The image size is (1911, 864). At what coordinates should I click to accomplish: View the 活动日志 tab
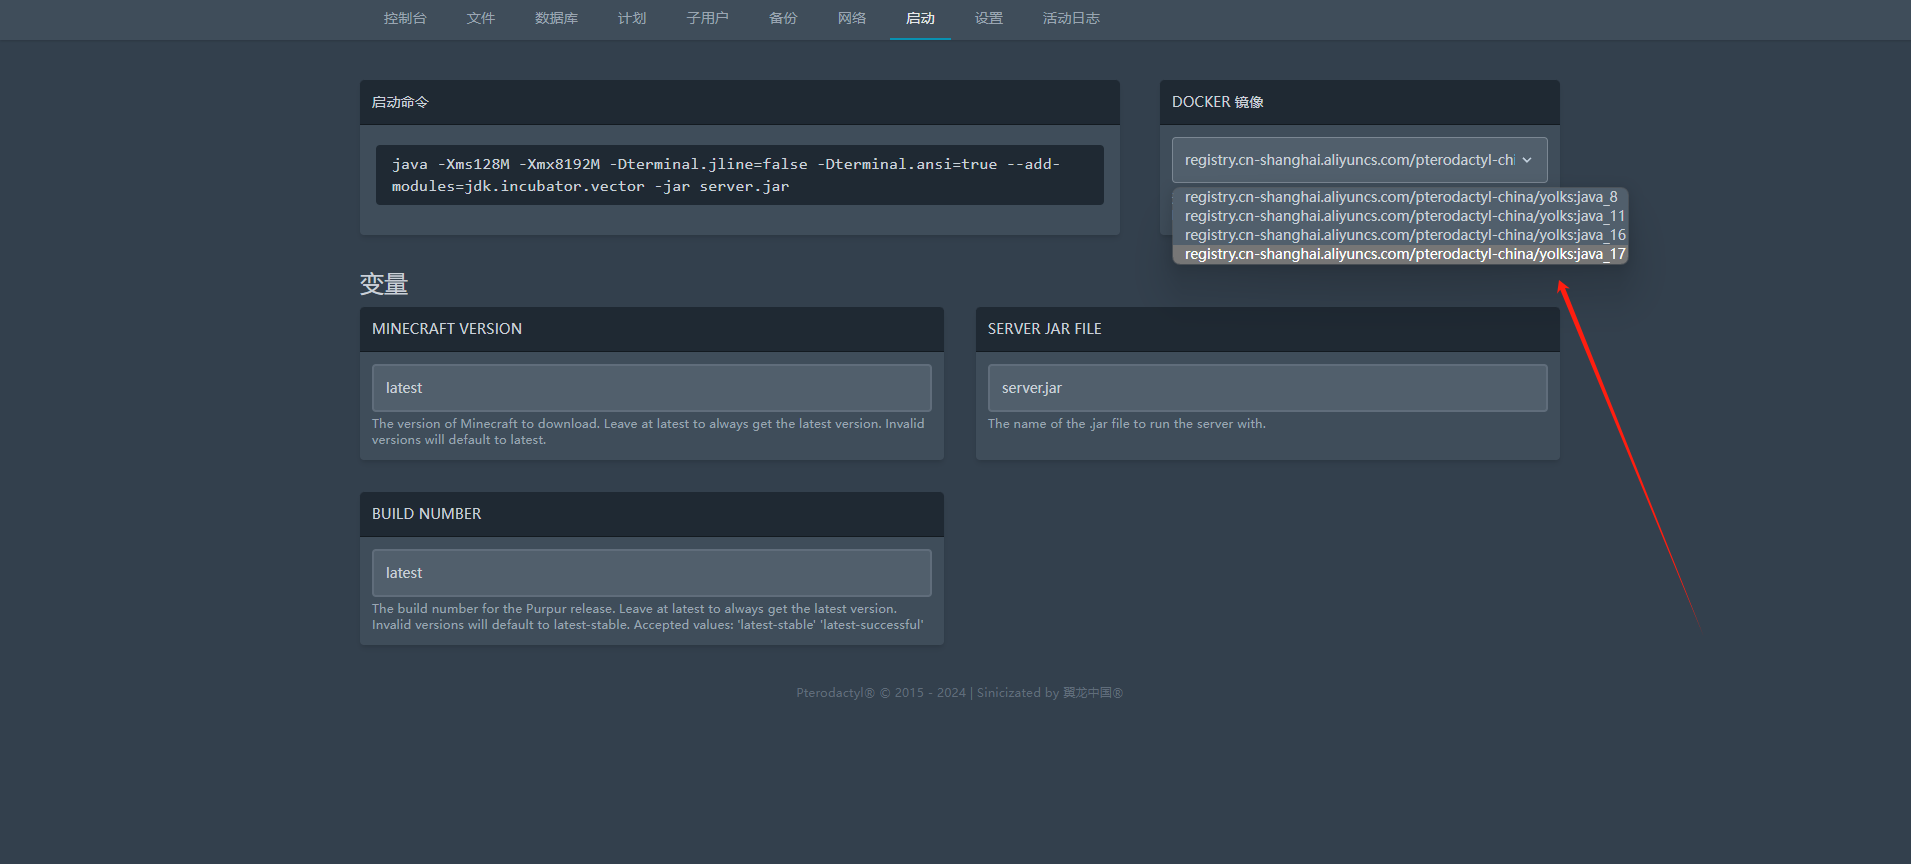coord(1071,18)
